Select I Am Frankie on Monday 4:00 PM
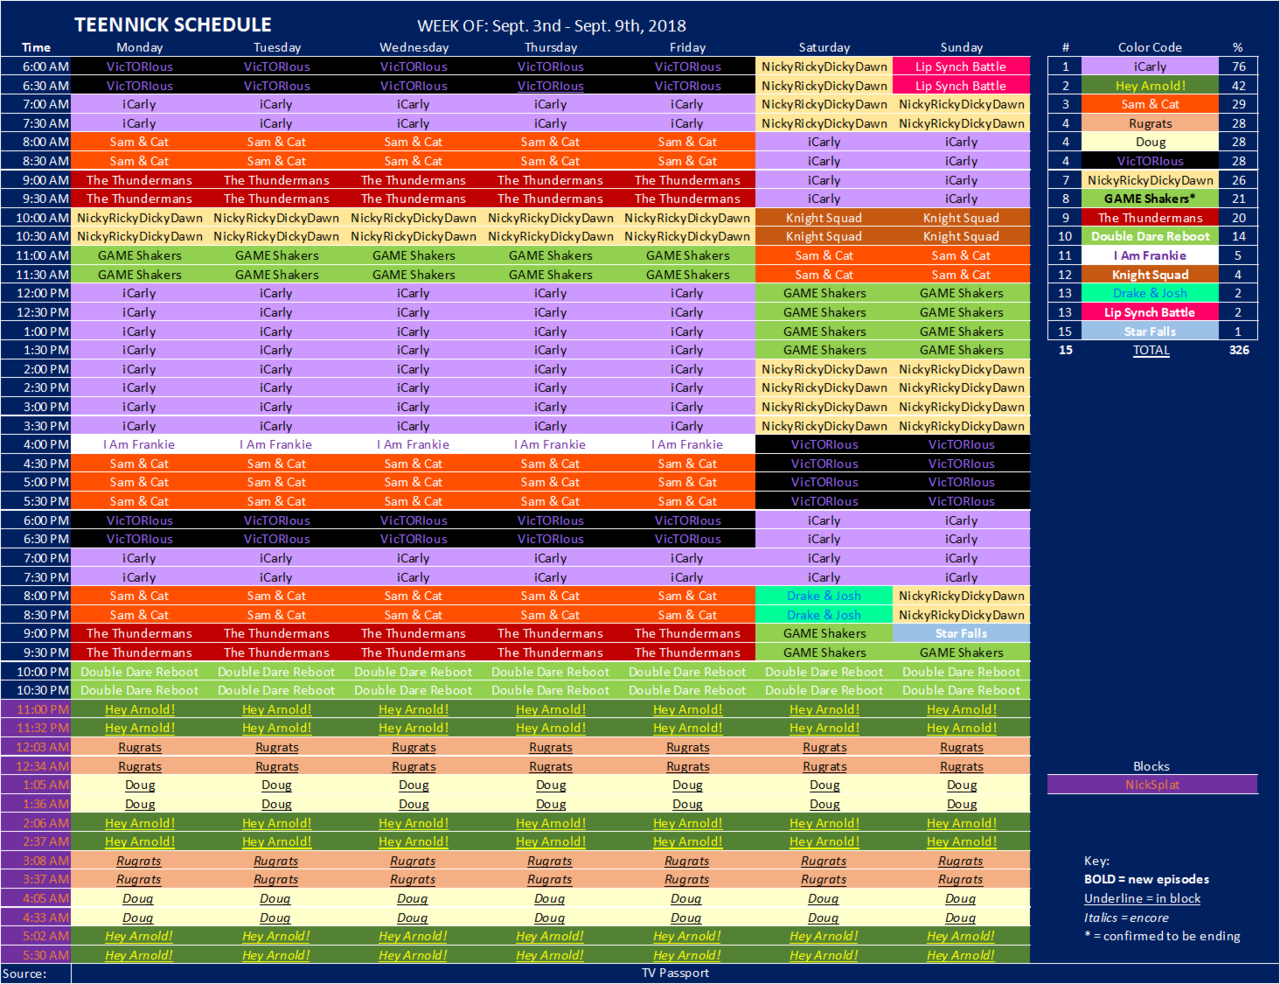Image resolution: width=1280 pixels, height=984 pixels. coord(139,444)
